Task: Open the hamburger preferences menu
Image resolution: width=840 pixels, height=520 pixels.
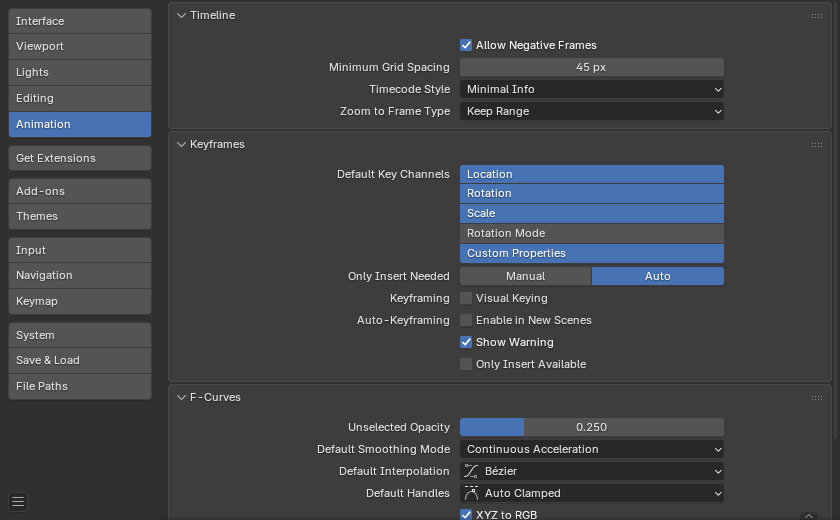Action: (18, 502)
